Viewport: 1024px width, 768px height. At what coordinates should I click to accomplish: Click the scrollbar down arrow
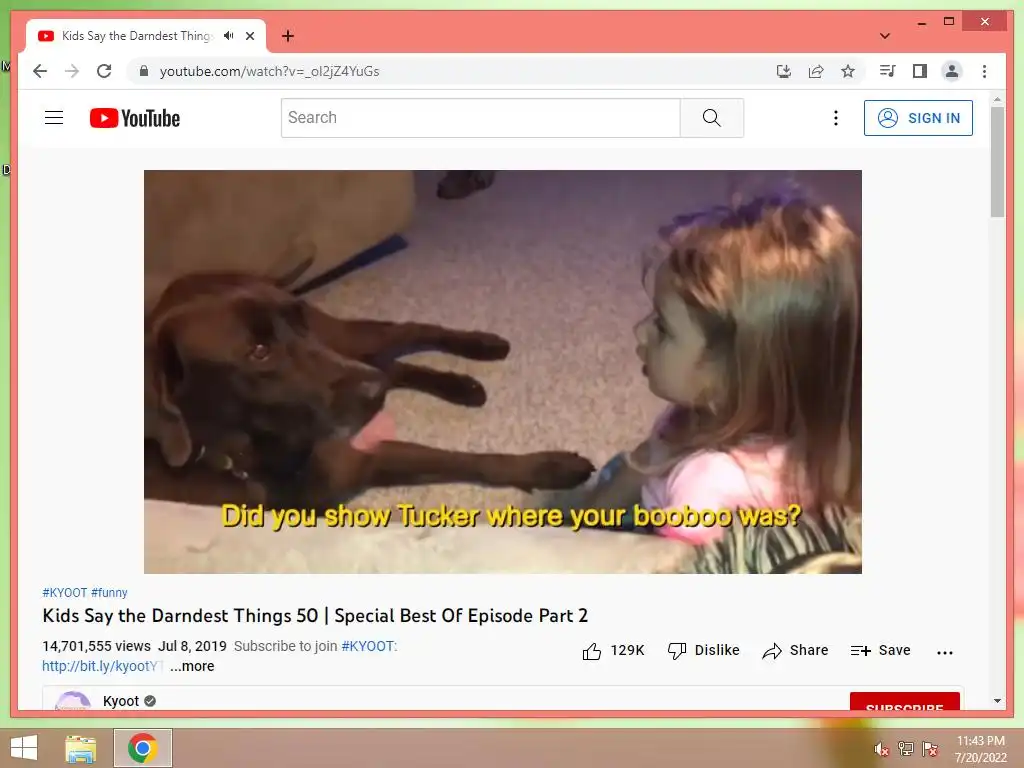tap(997, 701)
